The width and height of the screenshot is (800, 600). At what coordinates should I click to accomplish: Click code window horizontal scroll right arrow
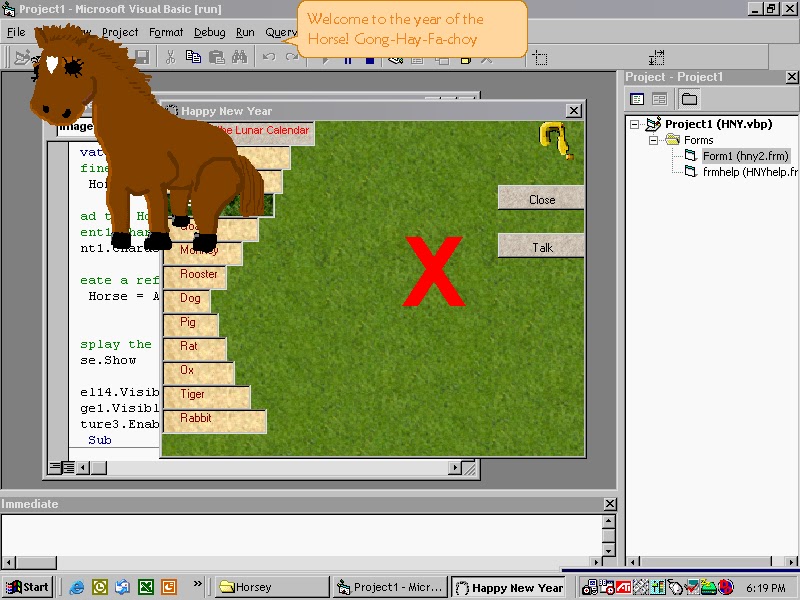pos(455,467)
